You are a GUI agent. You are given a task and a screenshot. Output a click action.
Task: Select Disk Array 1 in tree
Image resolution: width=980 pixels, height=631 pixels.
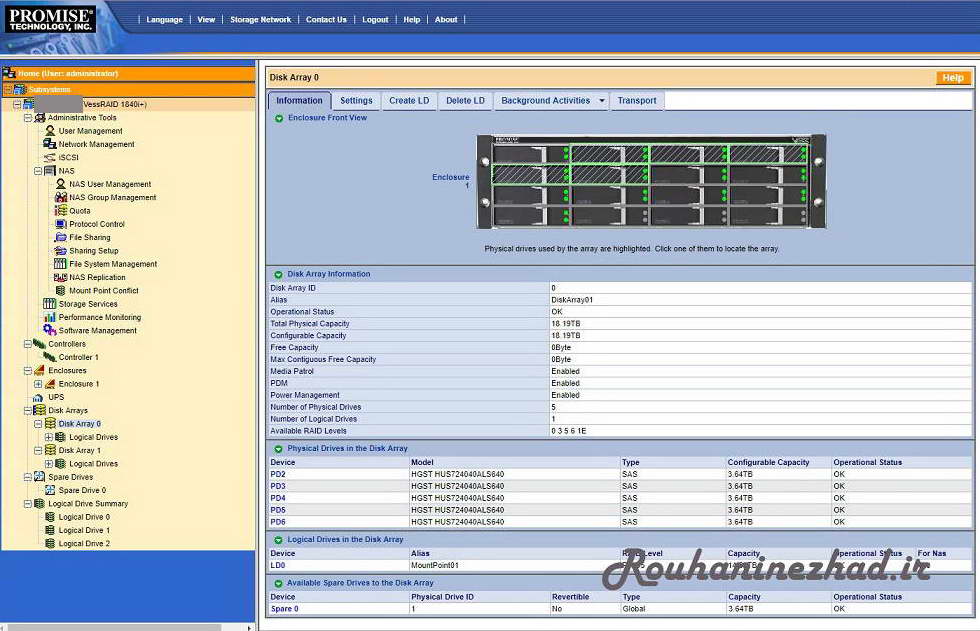point(79,450)
